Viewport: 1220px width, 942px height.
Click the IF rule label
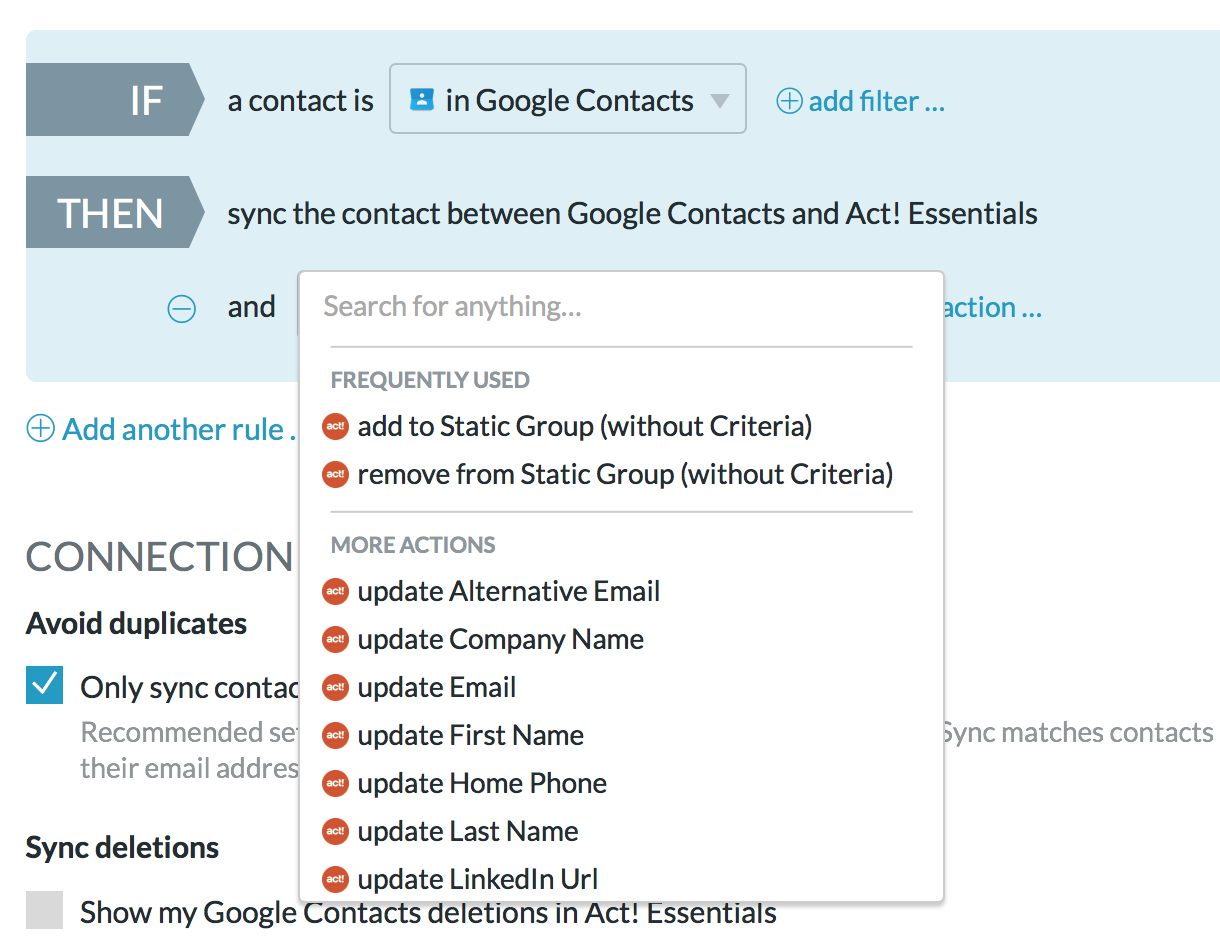(115, 100)
